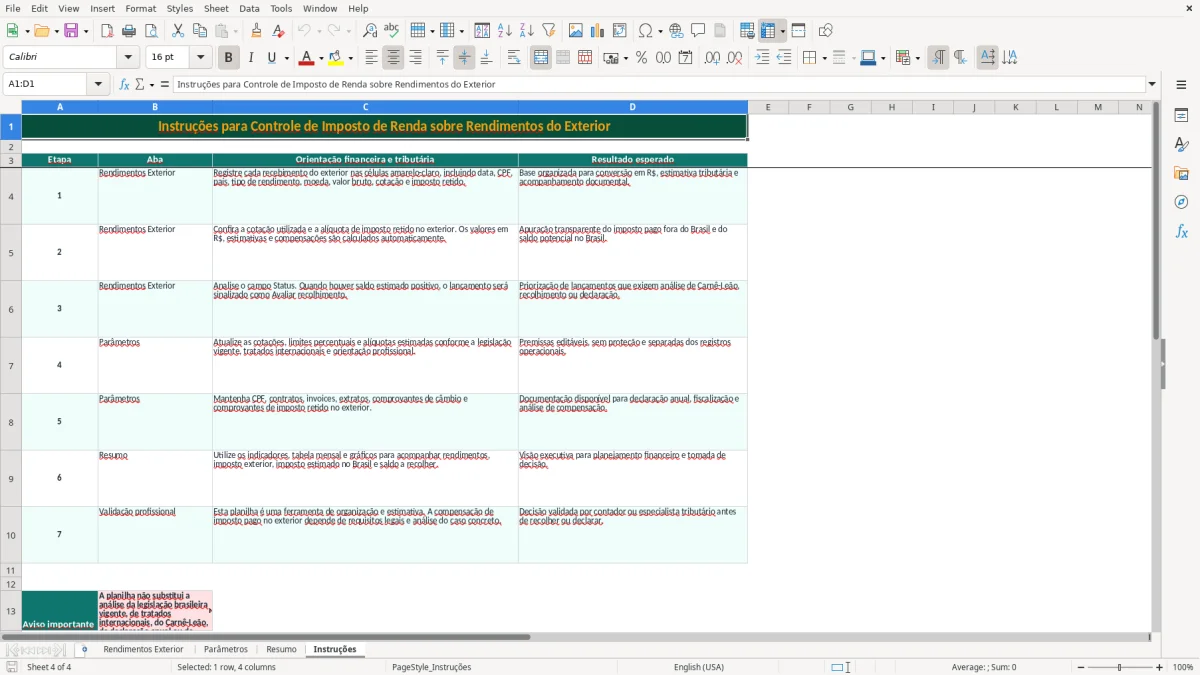Click the Copy icon

coord(200,31)
